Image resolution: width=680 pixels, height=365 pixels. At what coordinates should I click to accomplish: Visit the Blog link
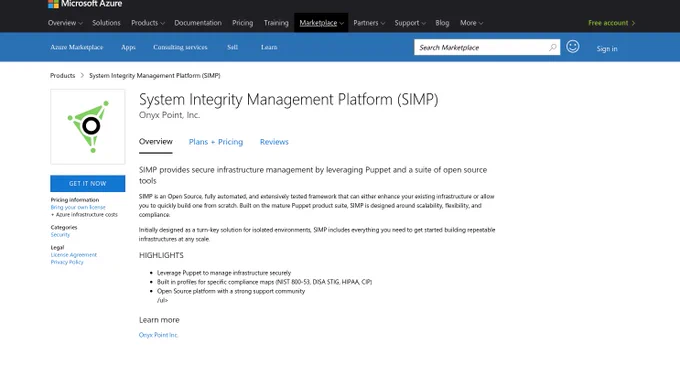(442, 23)
